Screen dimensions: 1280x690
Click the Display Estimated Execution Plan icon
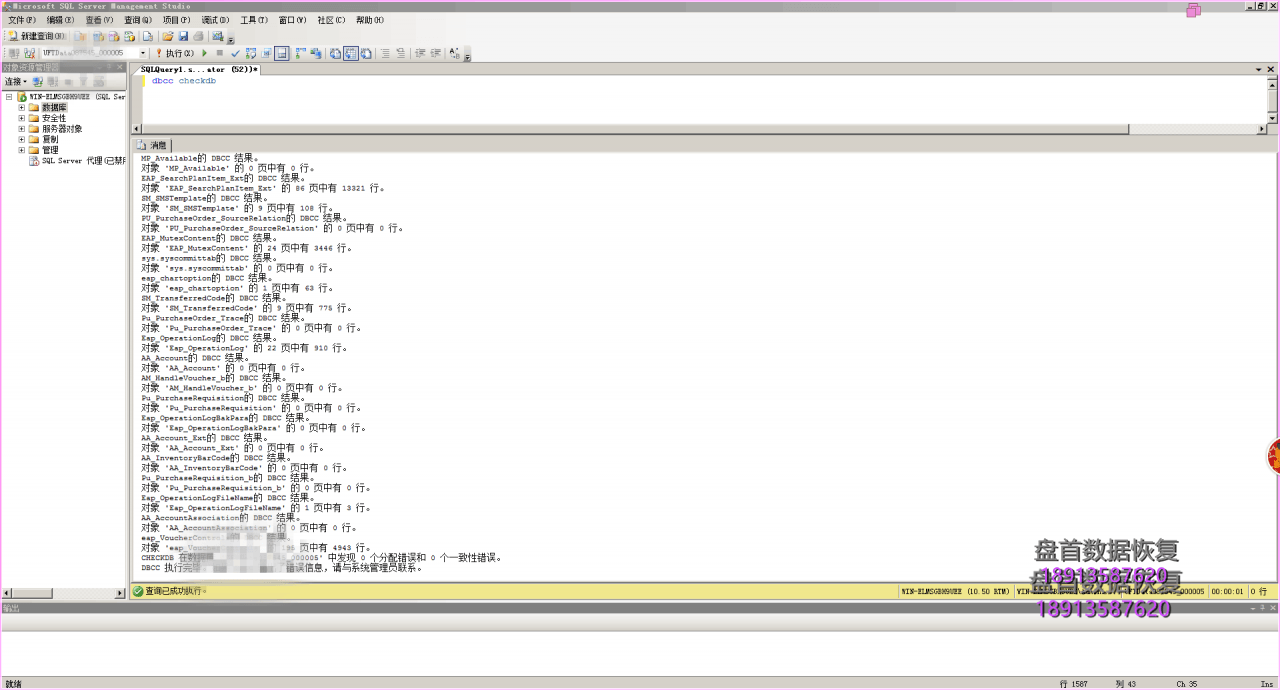point(250,53)
